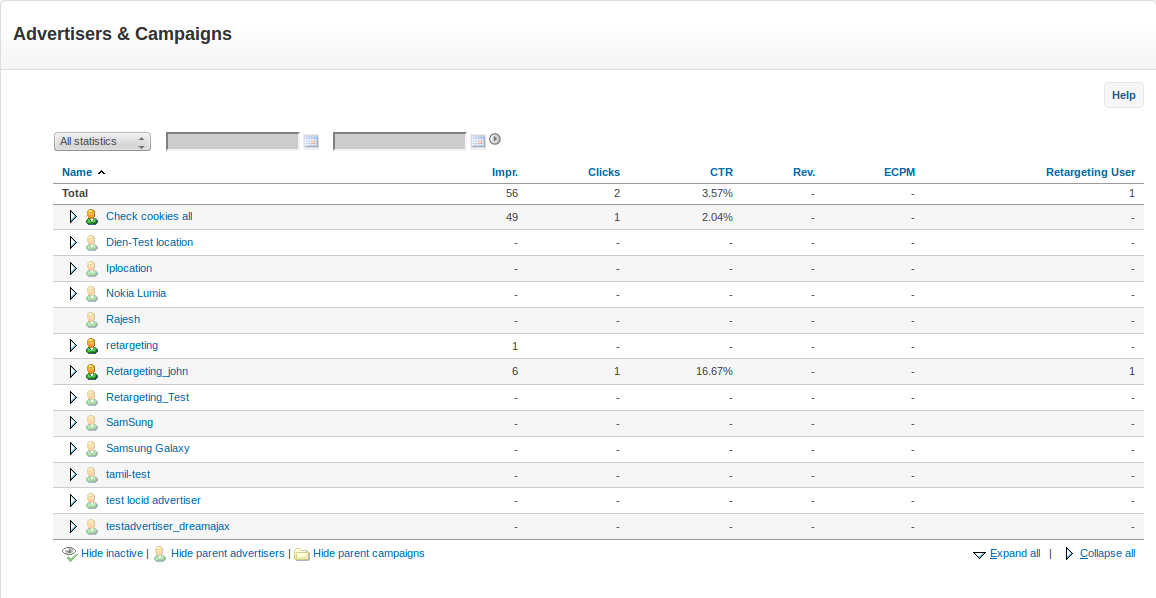This screenshot has width=1156, height=598.
Task: Open the All statistics dropdown
Action: (102, 141)
